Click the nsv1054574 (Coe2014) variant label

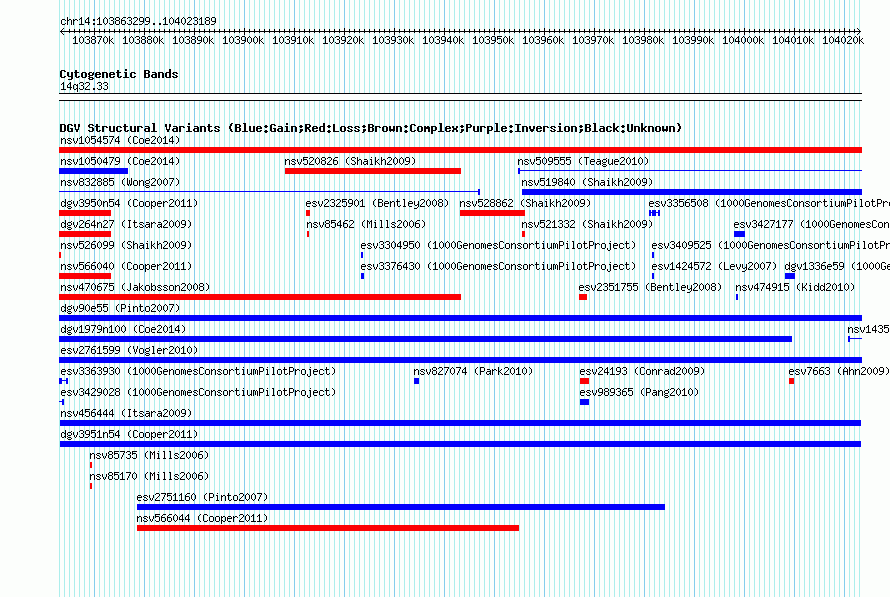[x=120, y=140]
